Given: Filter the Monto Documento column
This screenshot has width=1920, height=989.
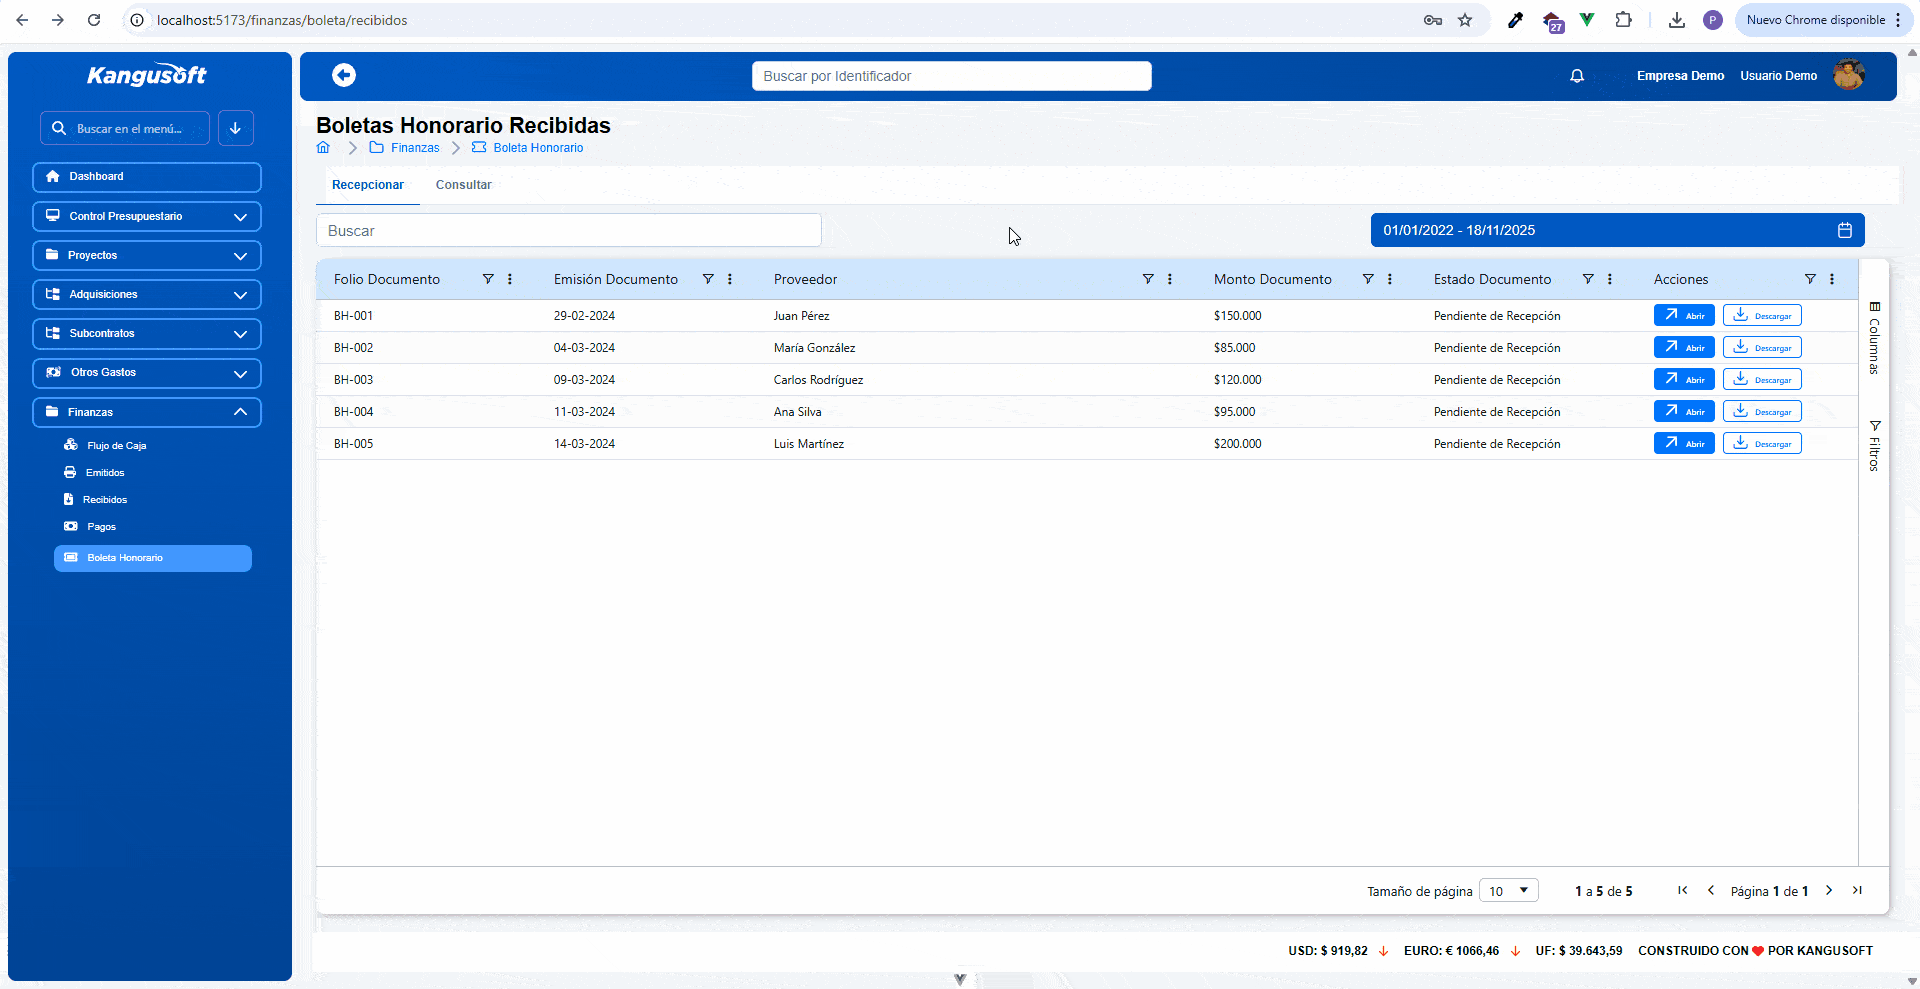Looking at the screenshot, I should click(1368, 279).
